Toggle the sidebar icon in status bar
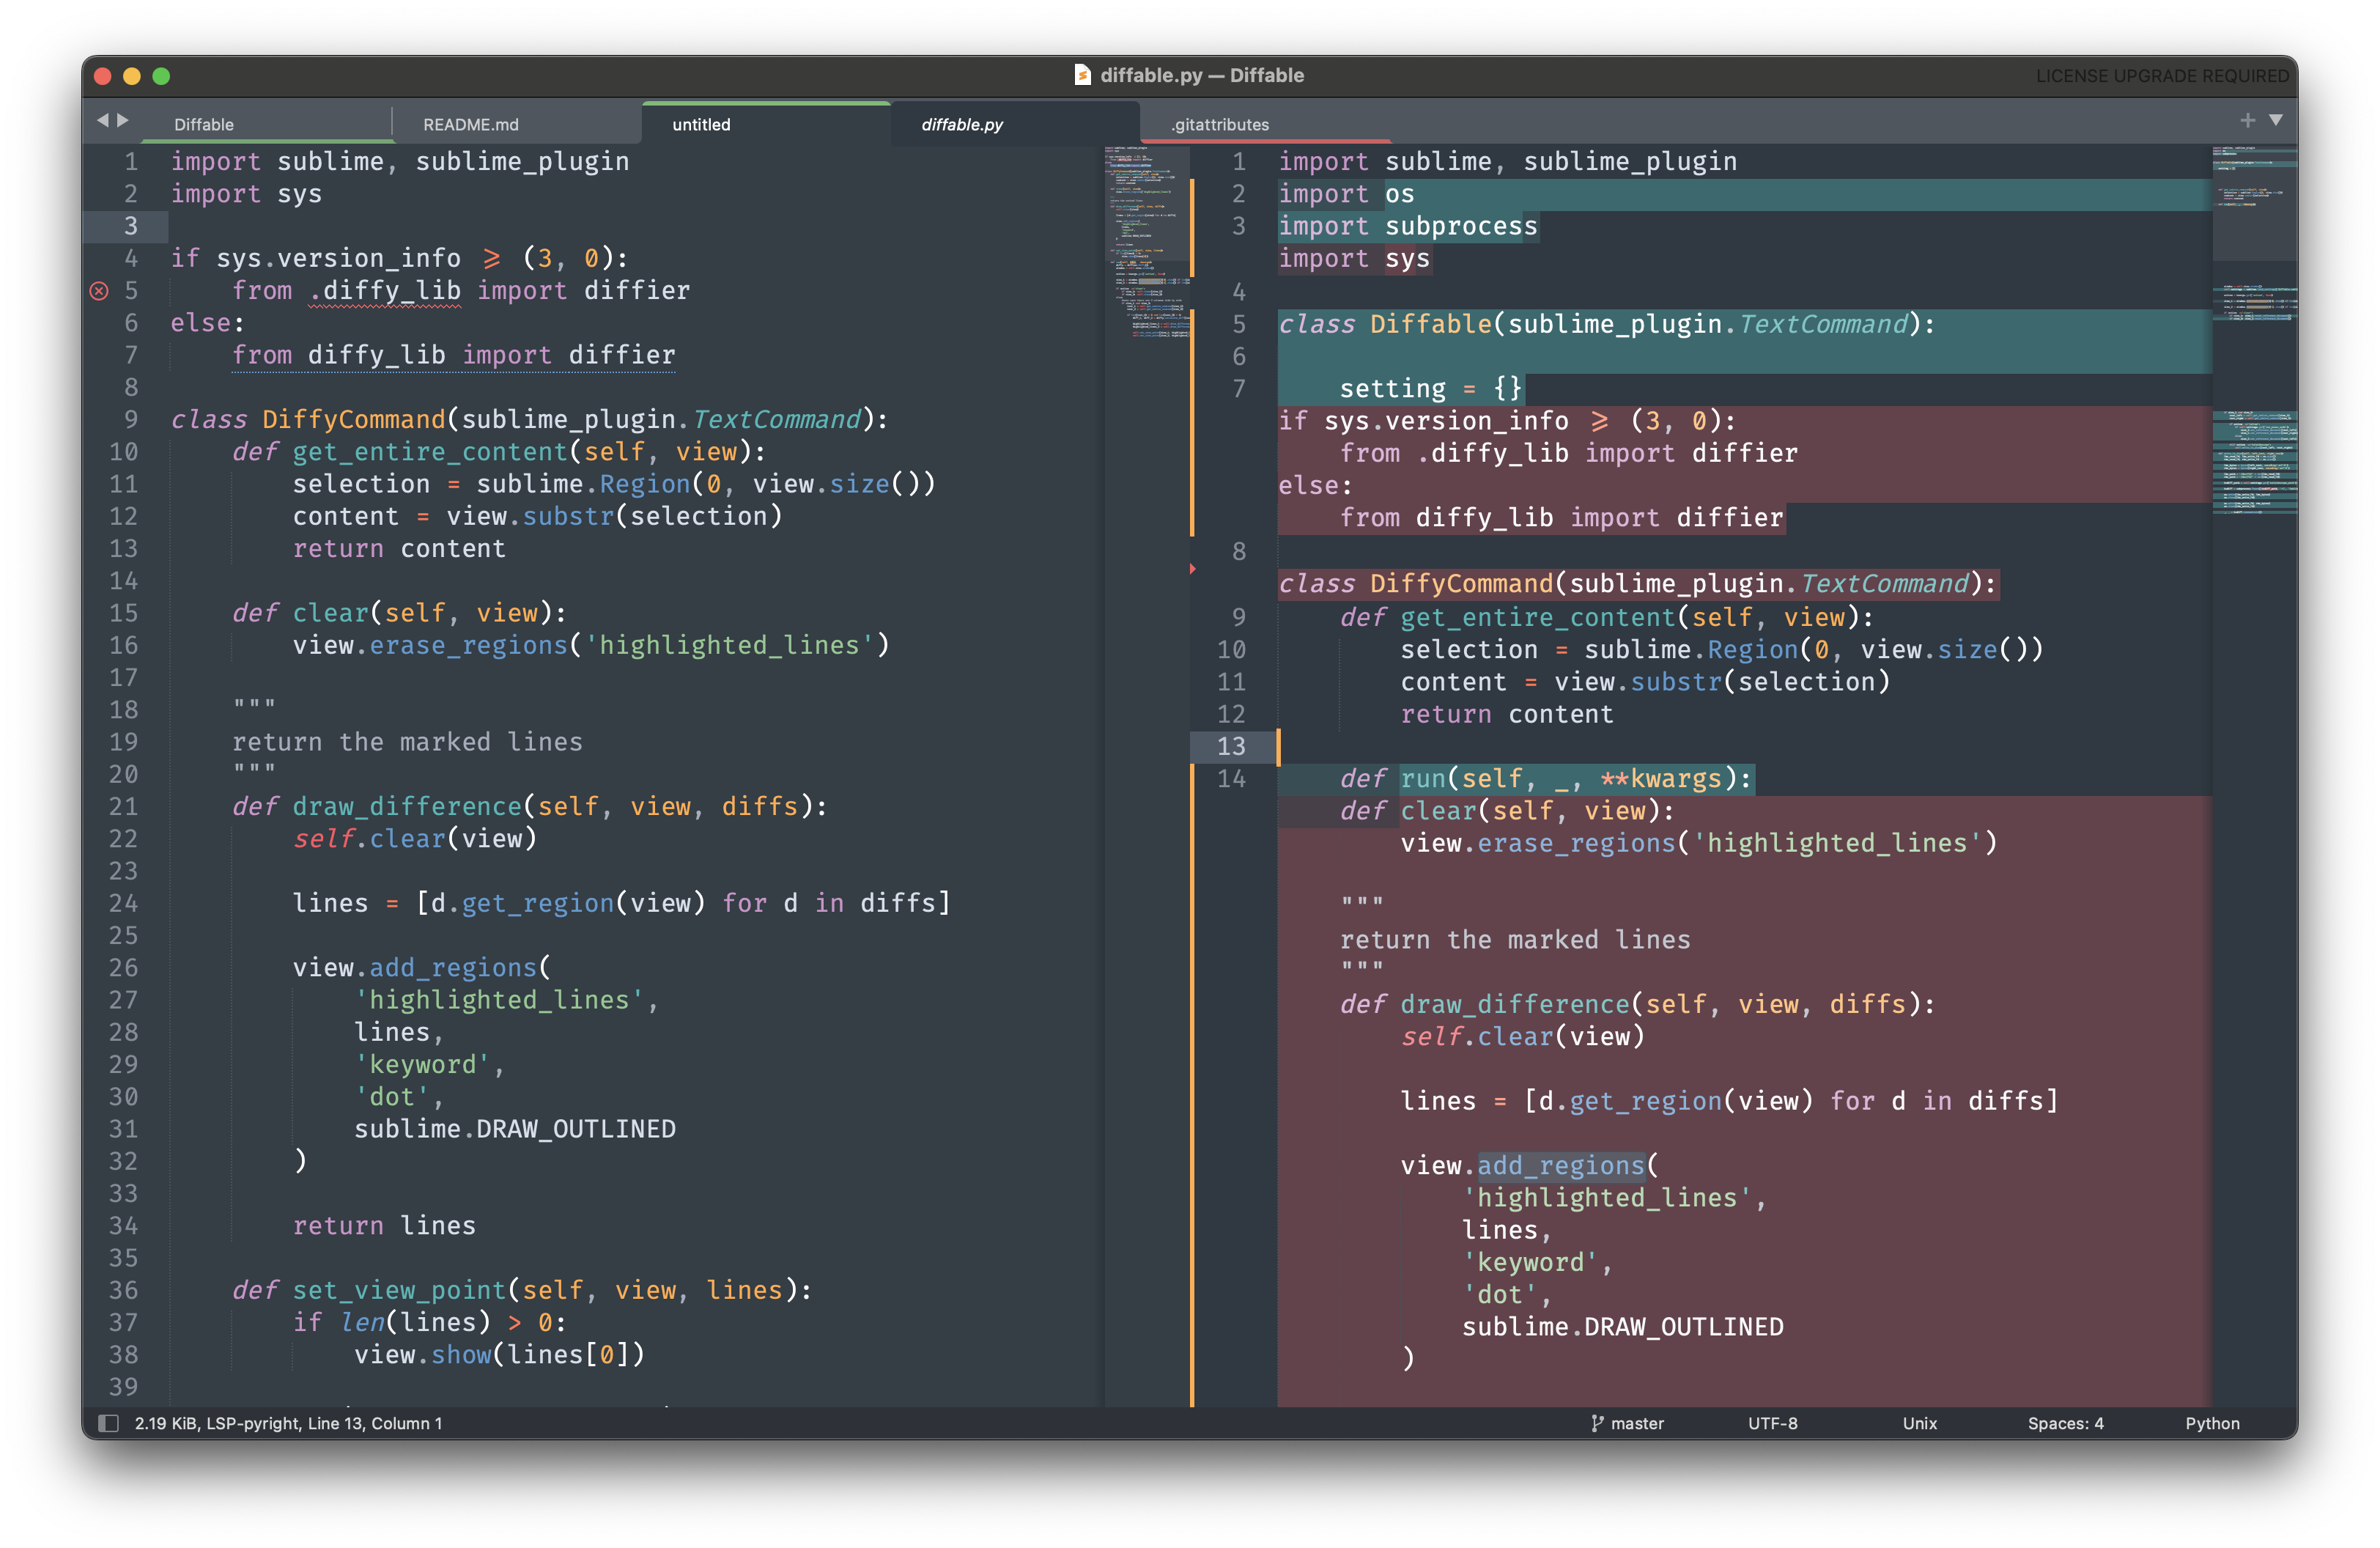The height and width of the screenshot is (1548, 2380). point(108,1423)
